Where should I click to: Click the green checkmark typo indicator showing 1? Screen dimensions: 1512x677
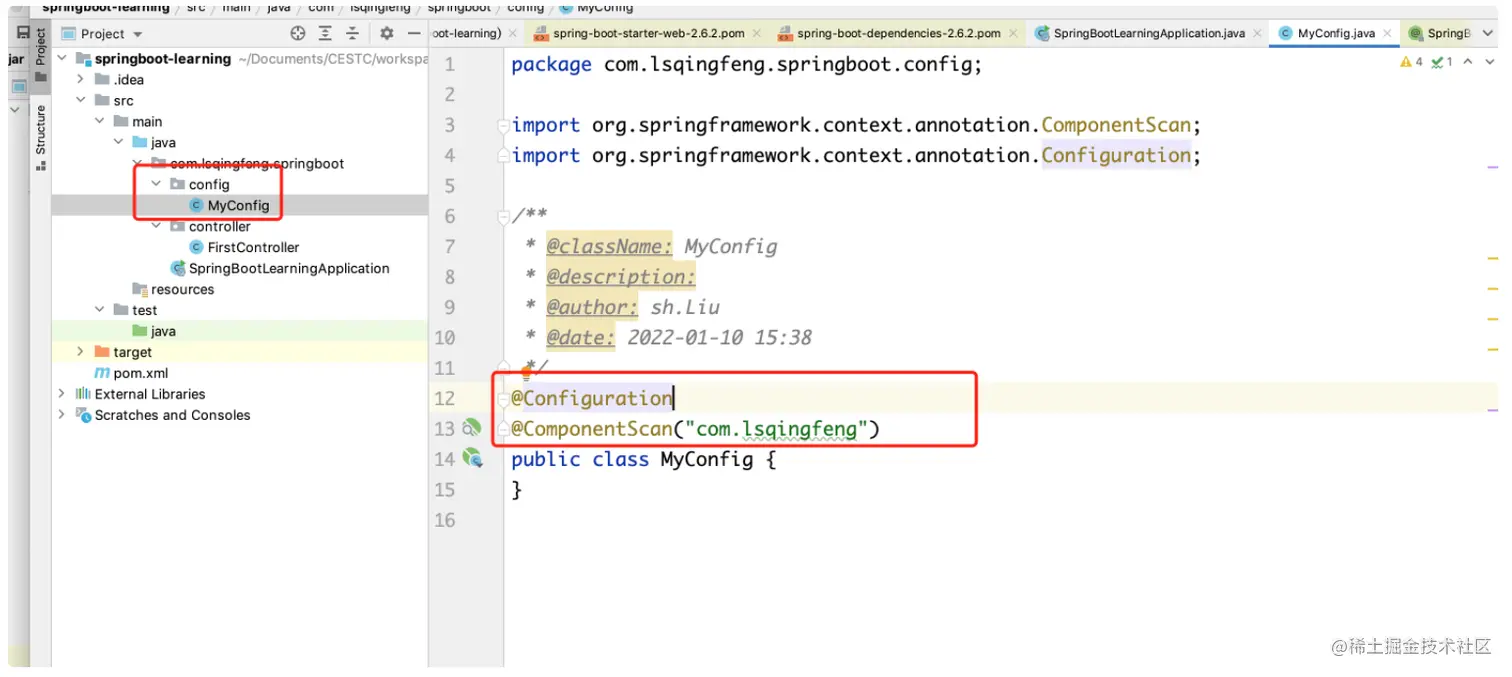click(1442, 62)
